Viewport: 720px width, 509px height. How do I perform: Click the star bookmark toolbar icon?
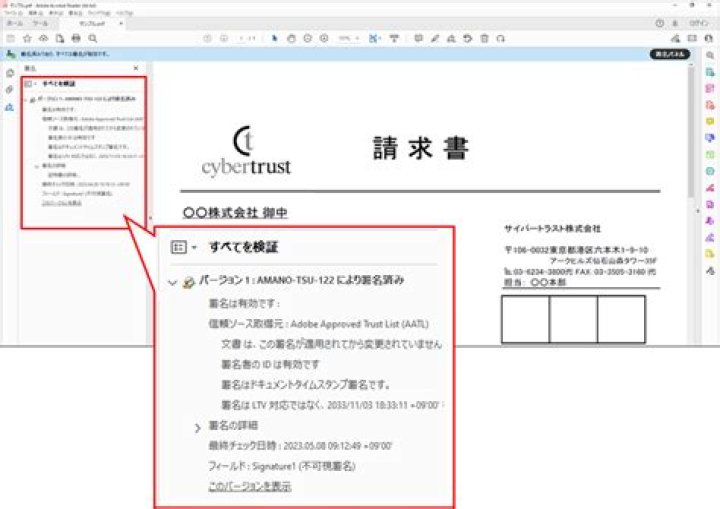pos(27,39)
